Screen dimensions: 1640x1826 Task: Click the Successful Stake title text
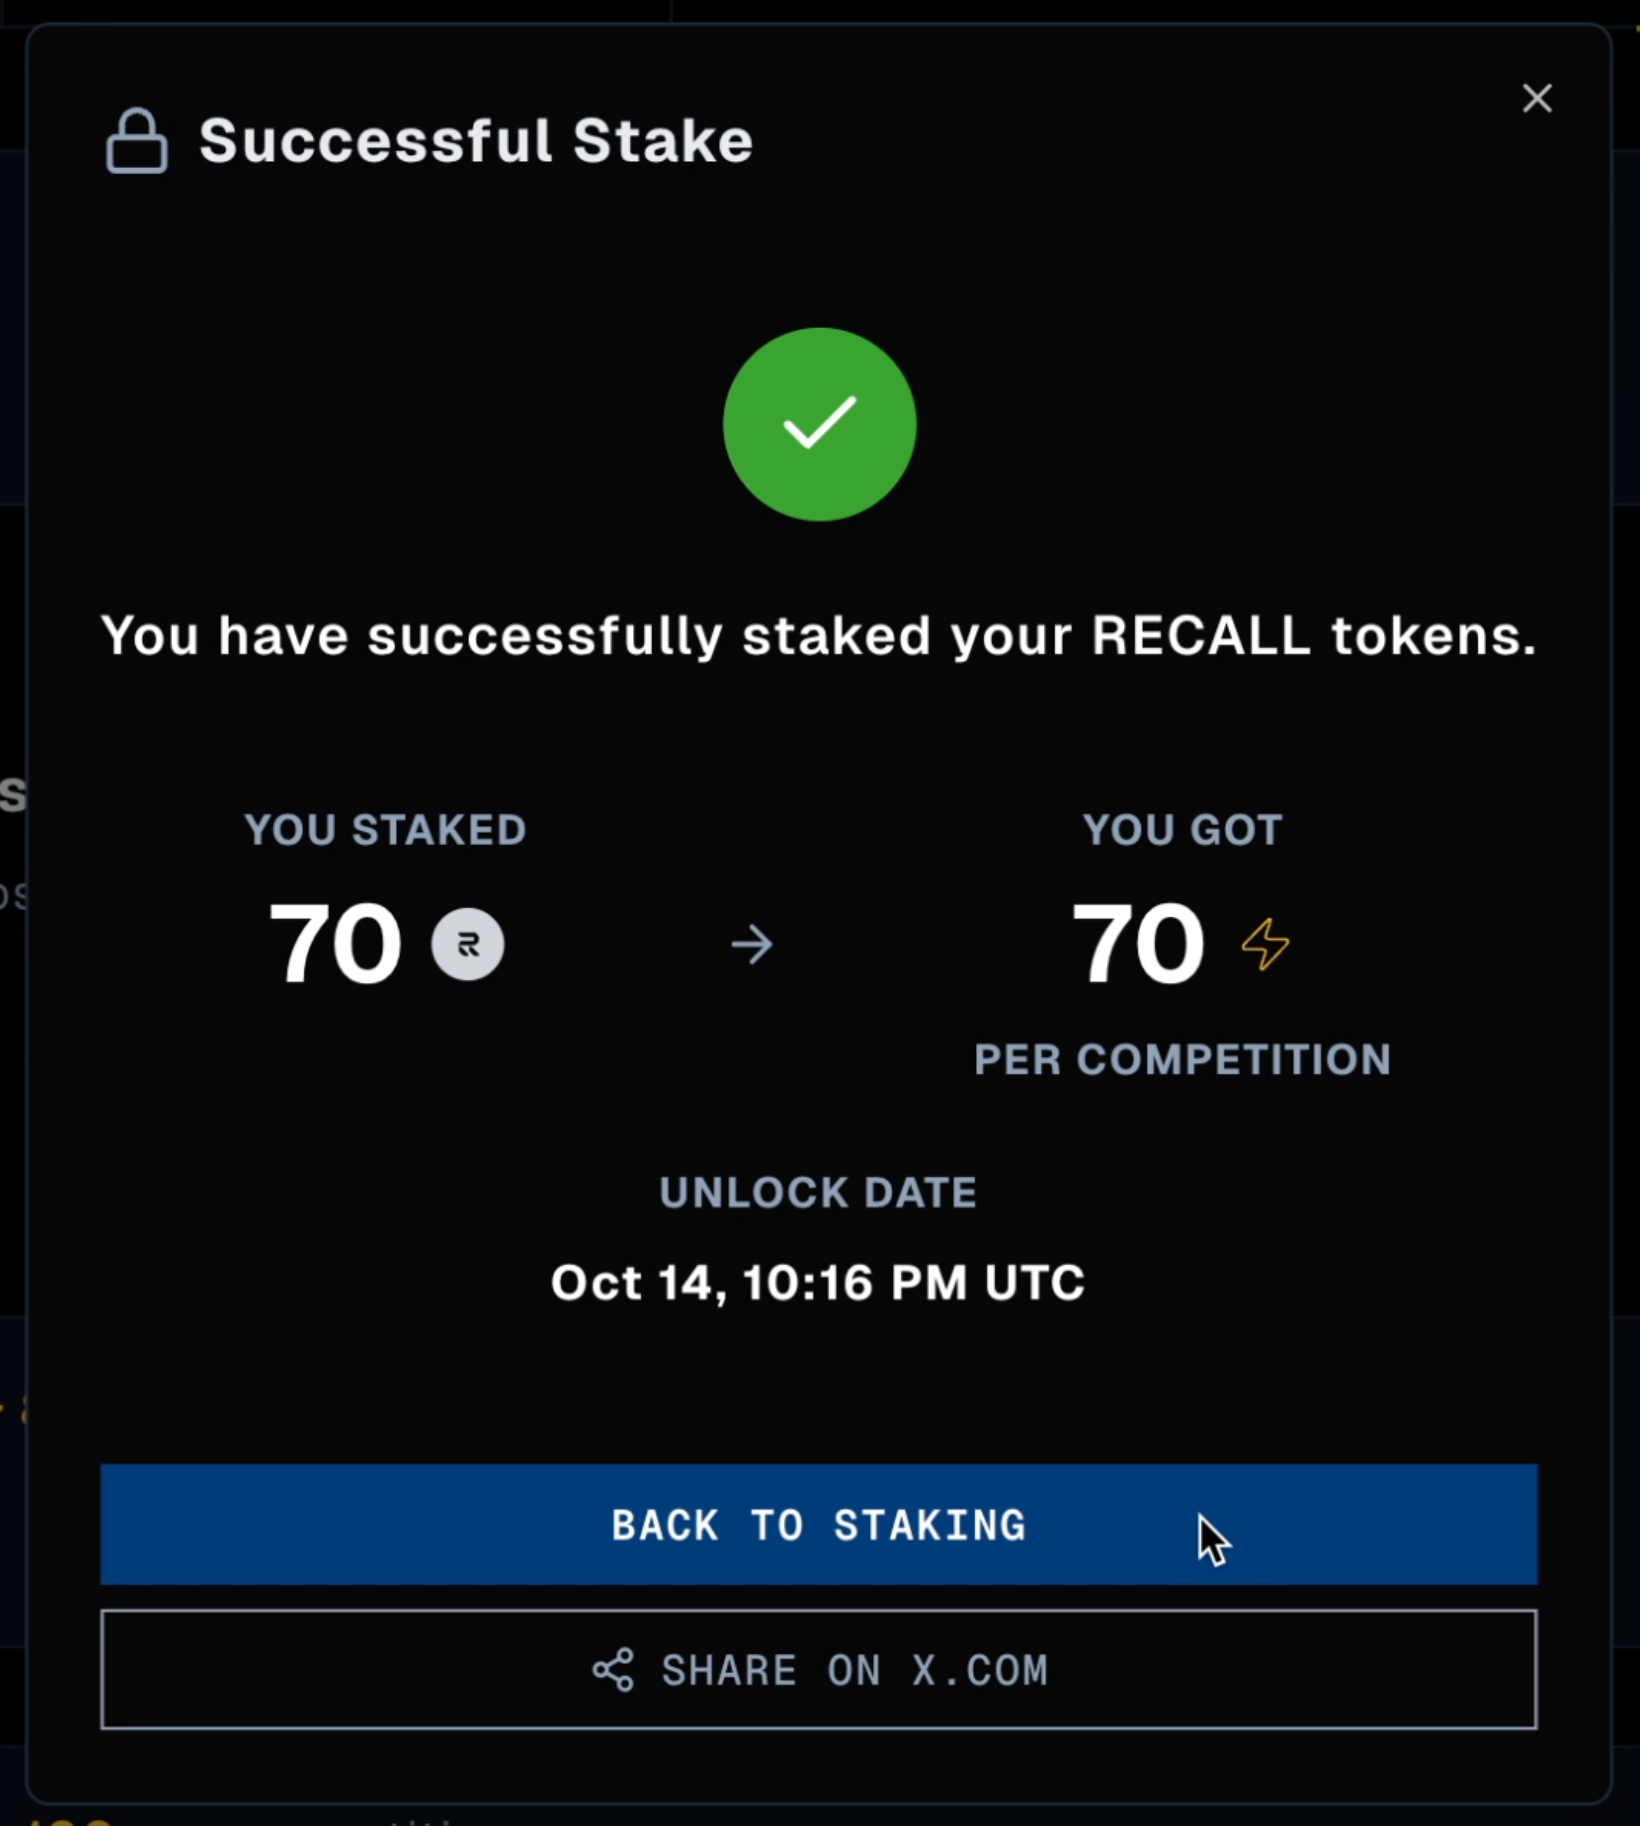point(475,141)
